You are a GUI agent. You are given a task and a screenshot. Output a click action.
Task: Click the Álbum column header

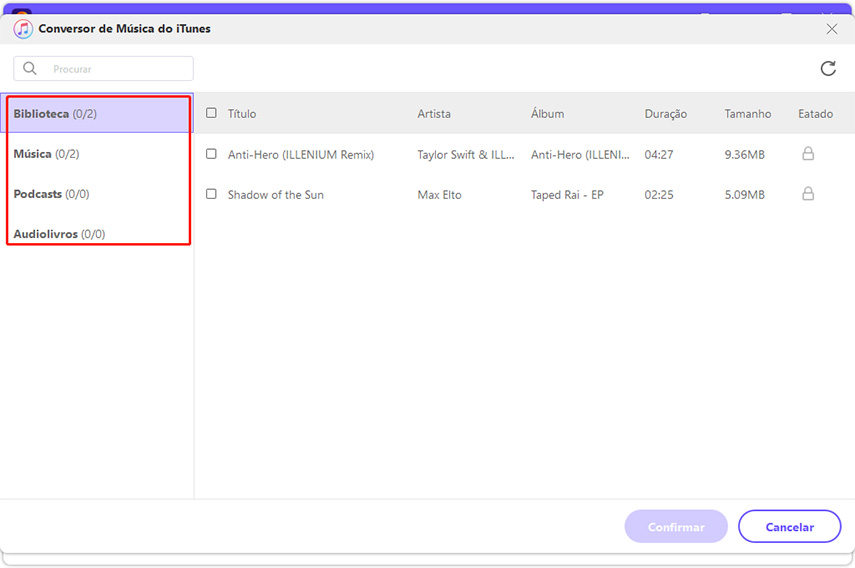(547, 113)
